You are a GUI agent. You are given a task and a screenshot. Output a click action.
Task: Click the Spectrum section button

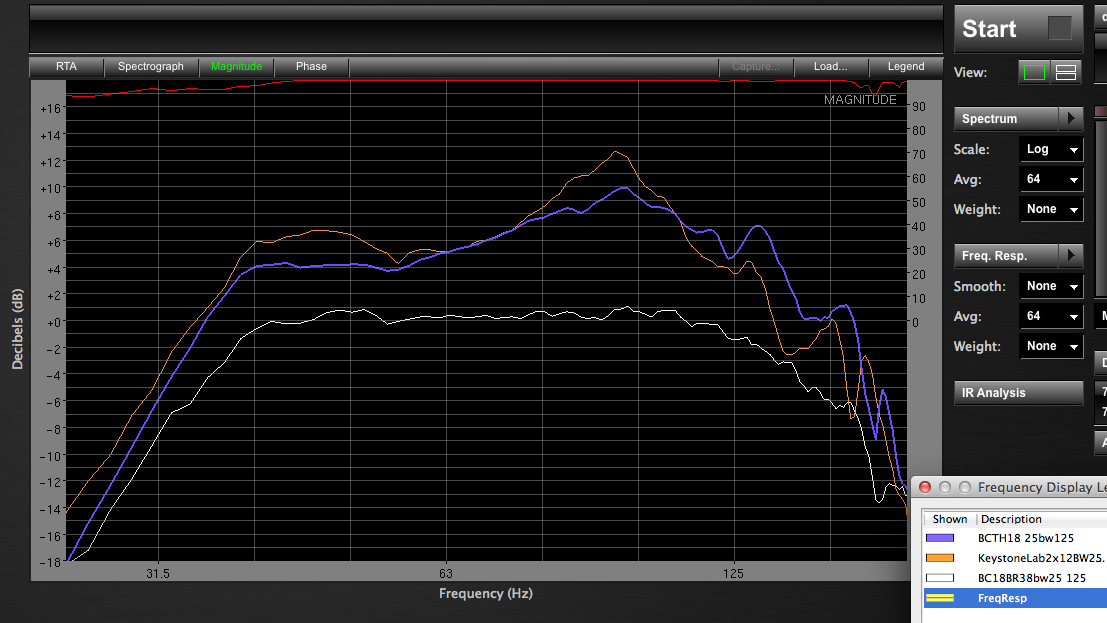pyautogui.click(x=1006, y=119)
